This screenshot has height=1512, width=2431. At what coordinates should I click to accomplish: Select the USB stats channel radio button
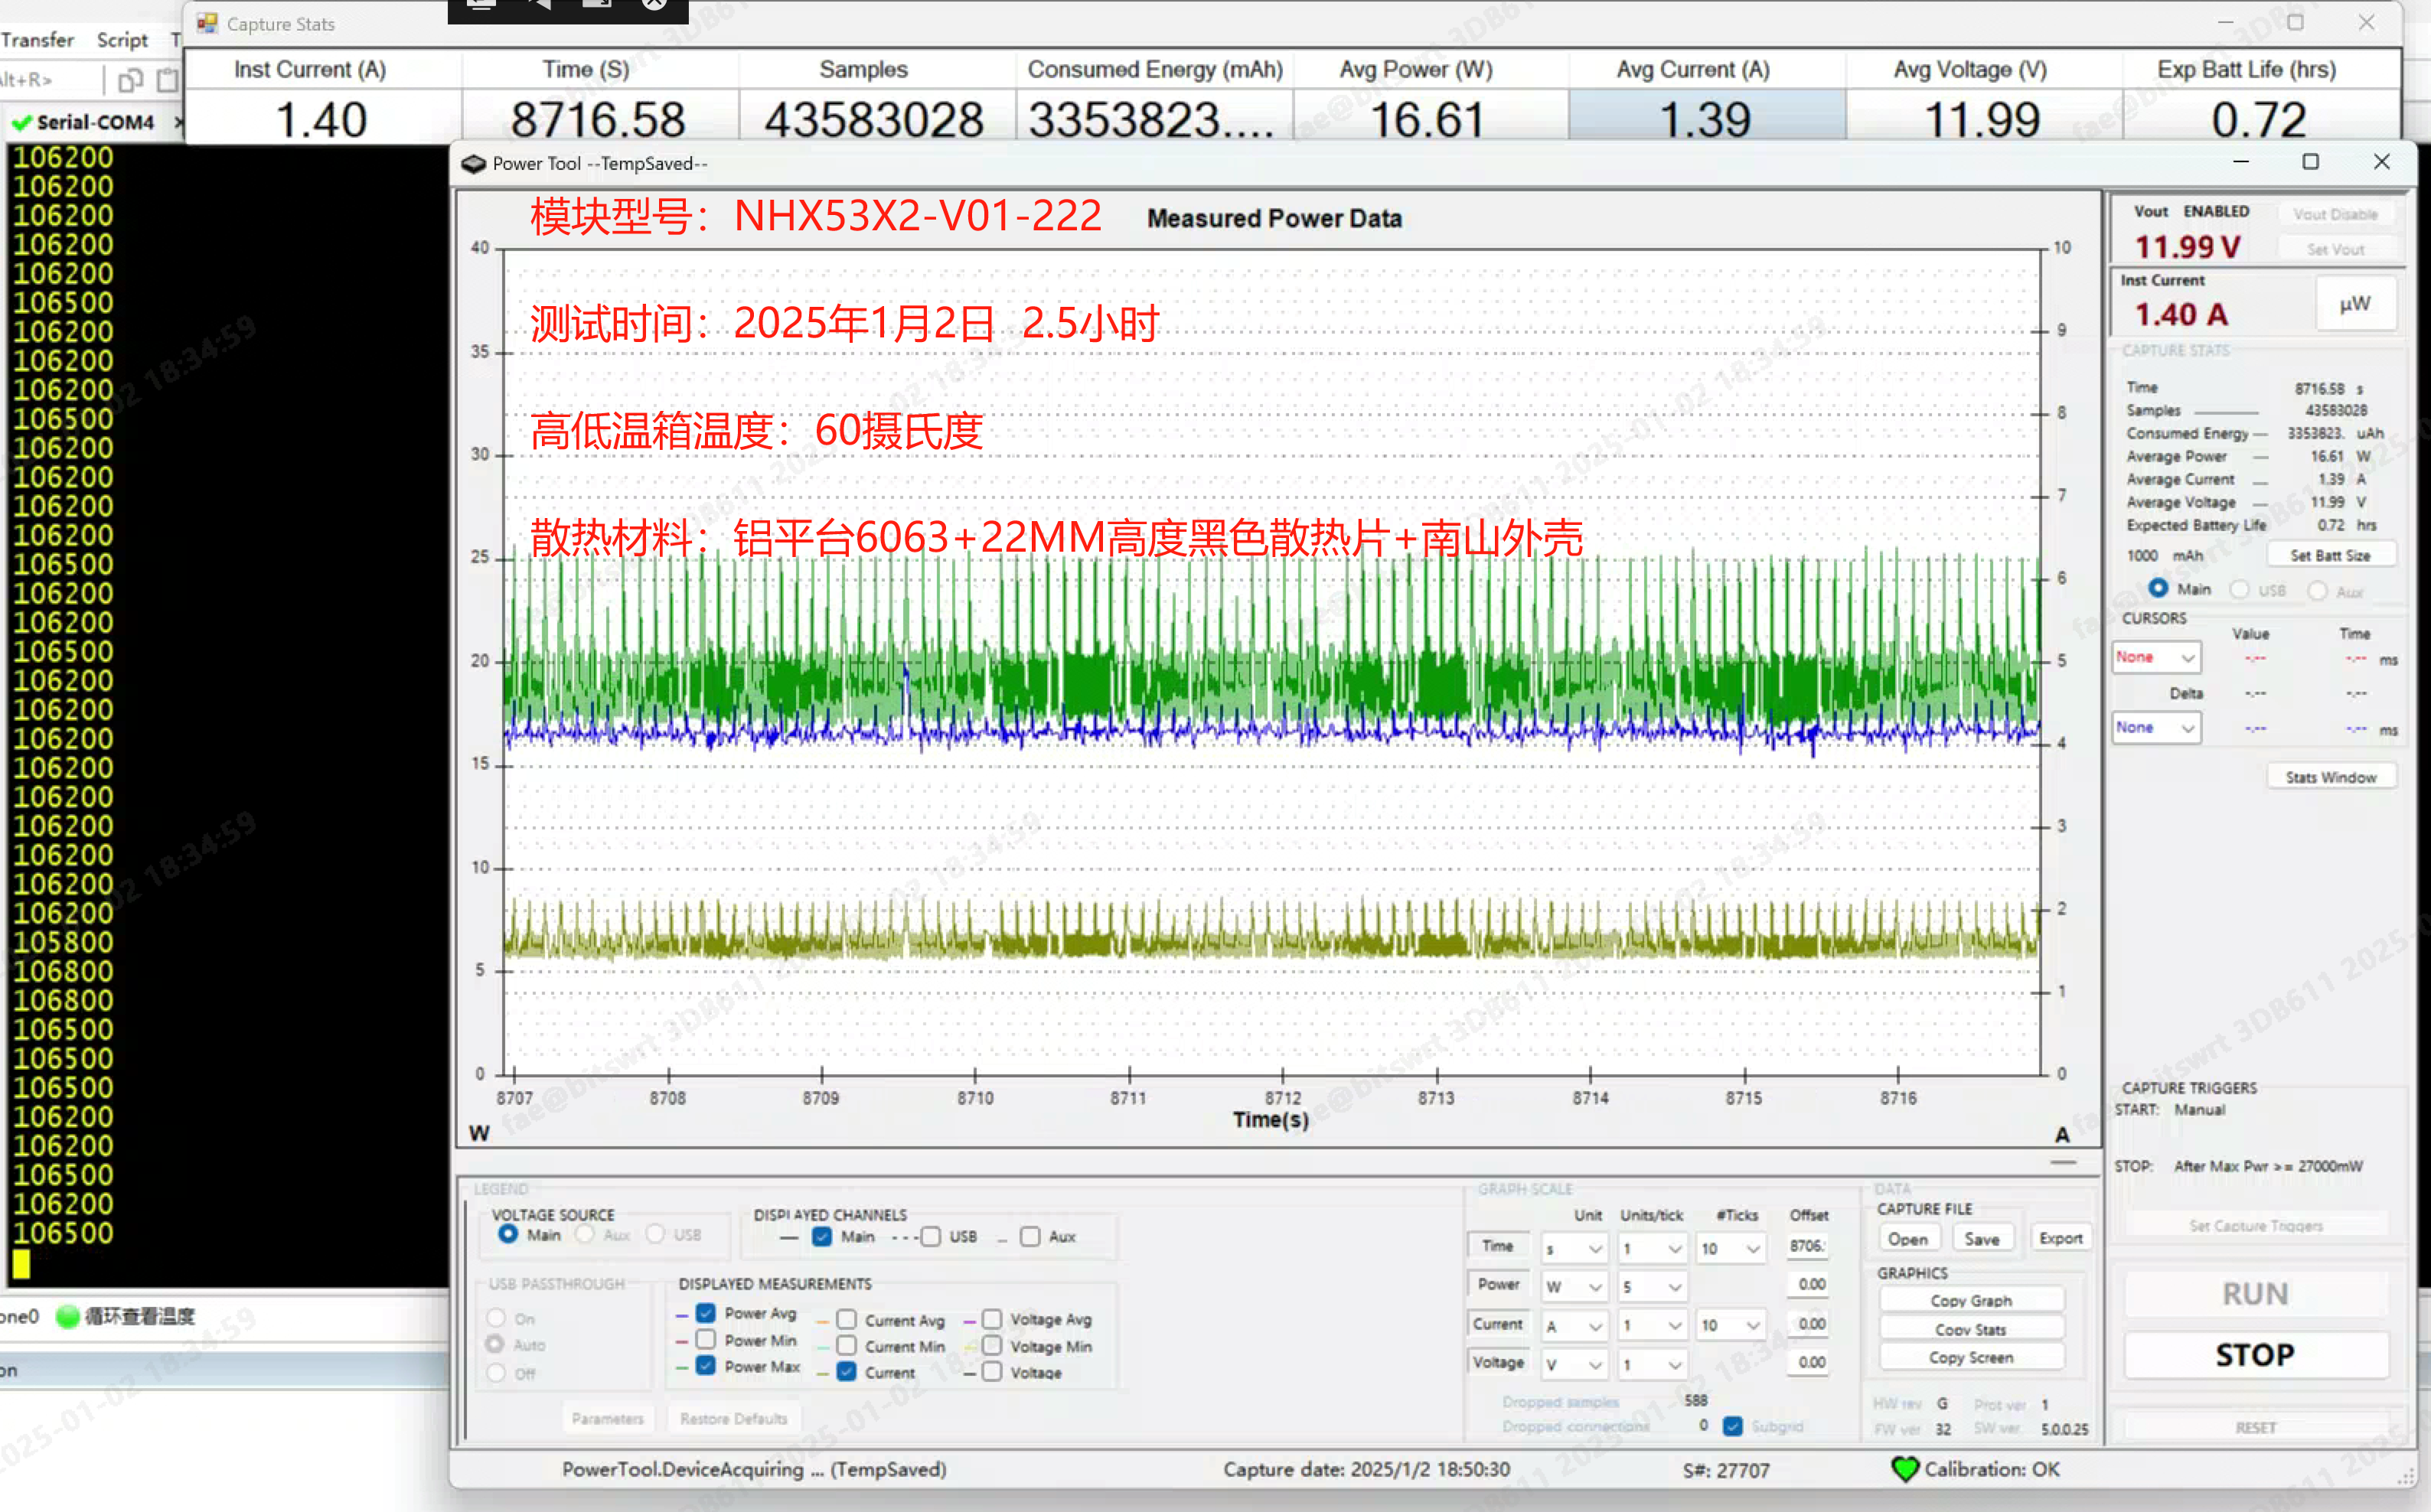pos(2240,590)
